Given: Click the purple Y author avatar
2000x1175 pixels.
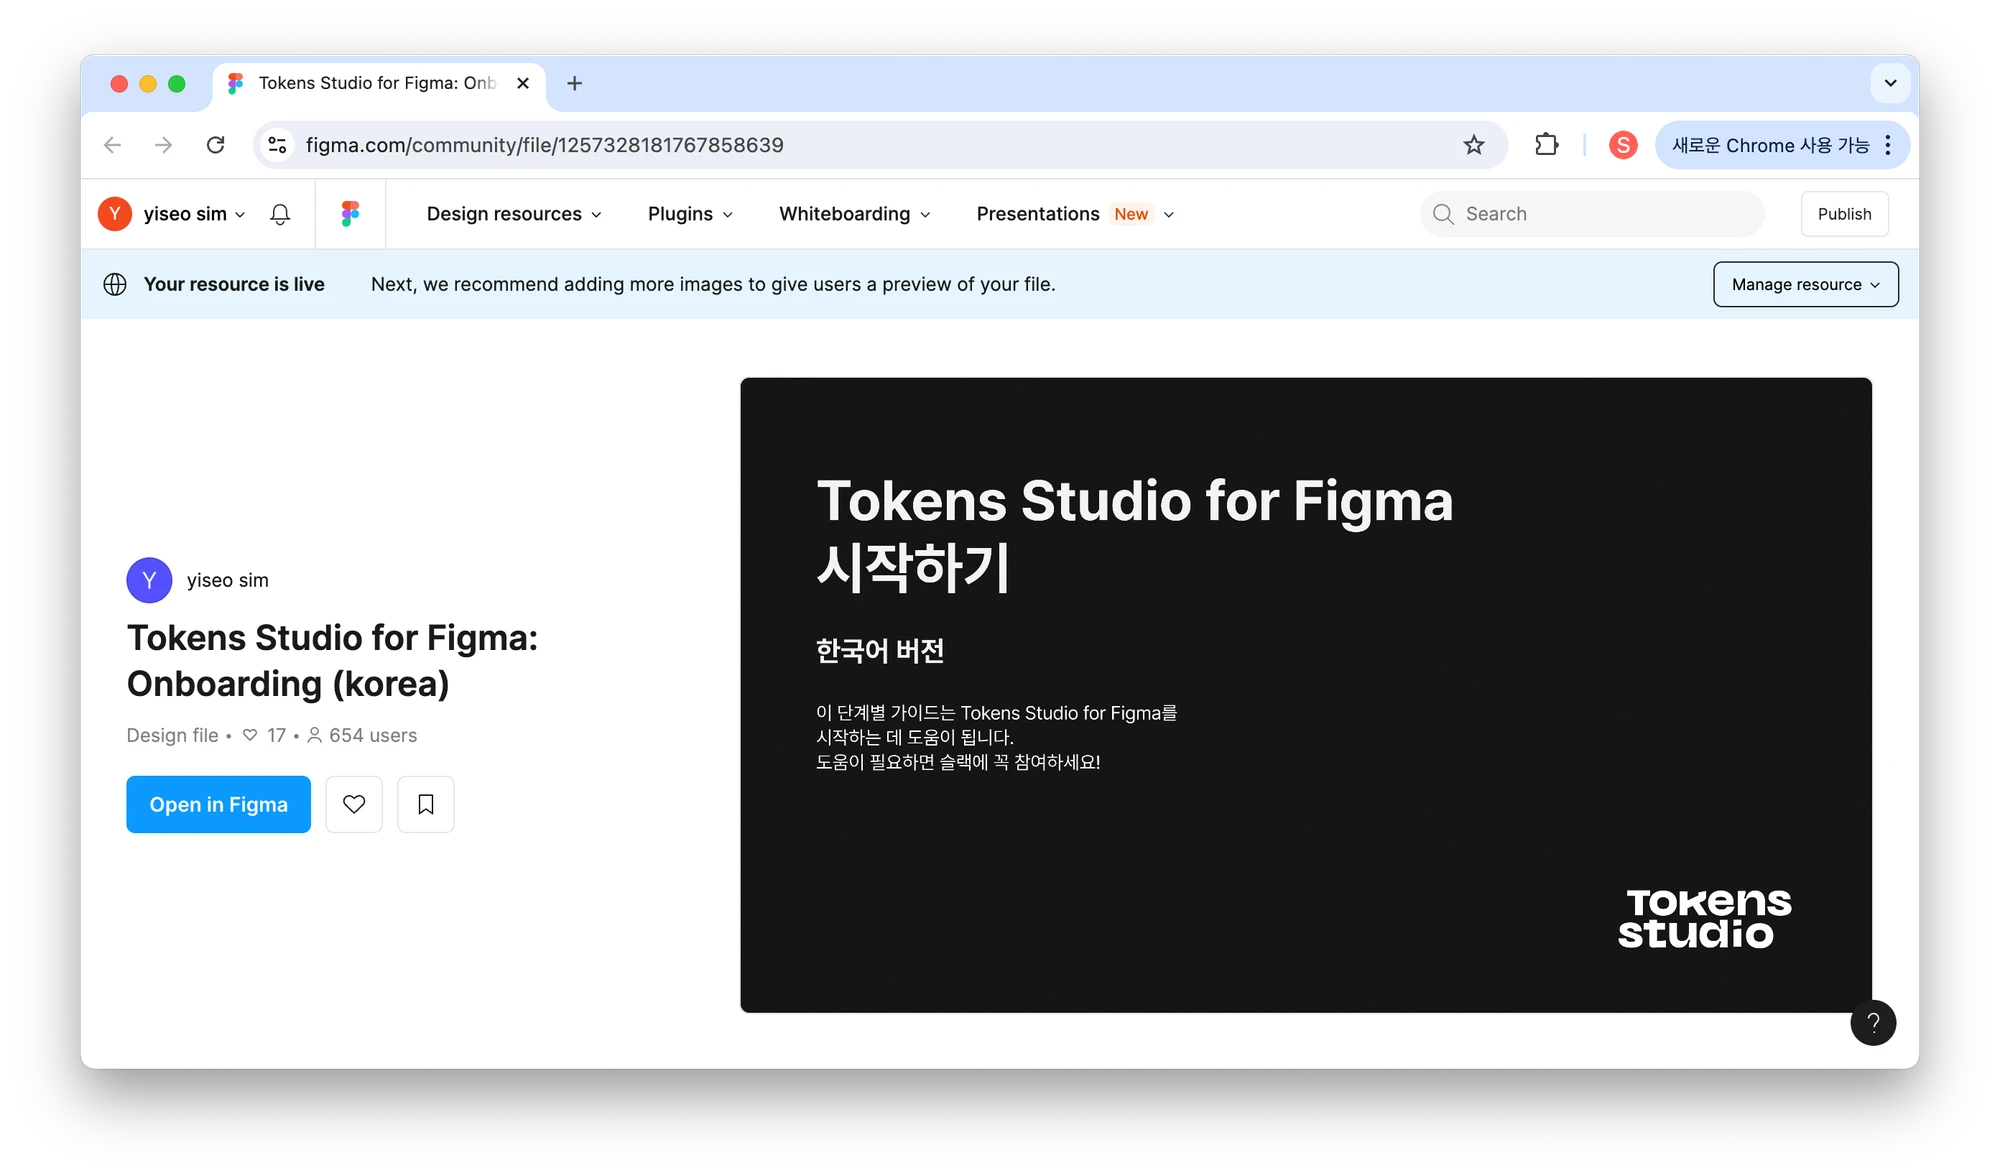Looking at the screenshot, I should [149, 580].
